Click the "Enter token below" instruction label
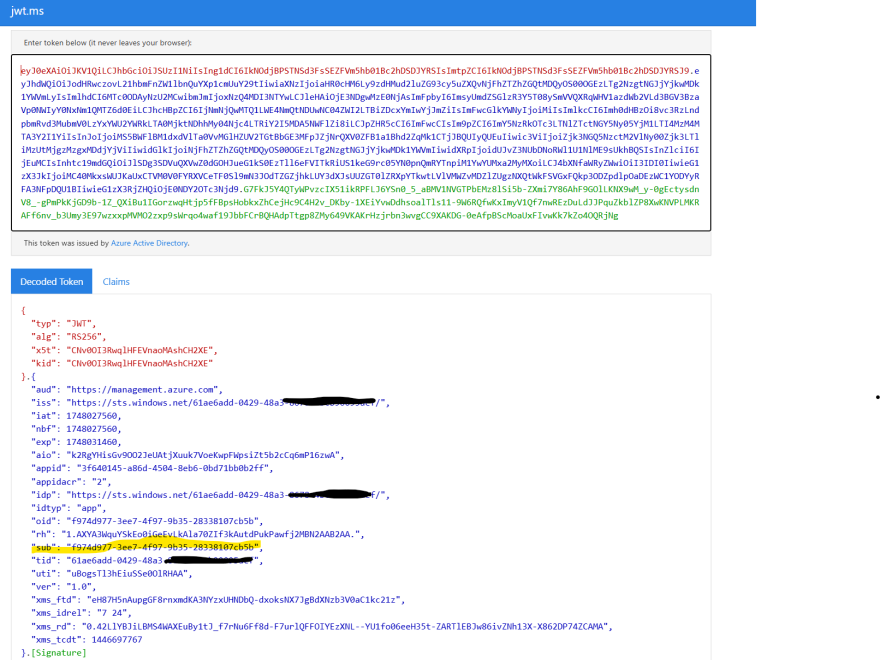This screenshot has height=660, width=880. pos(107,43)
